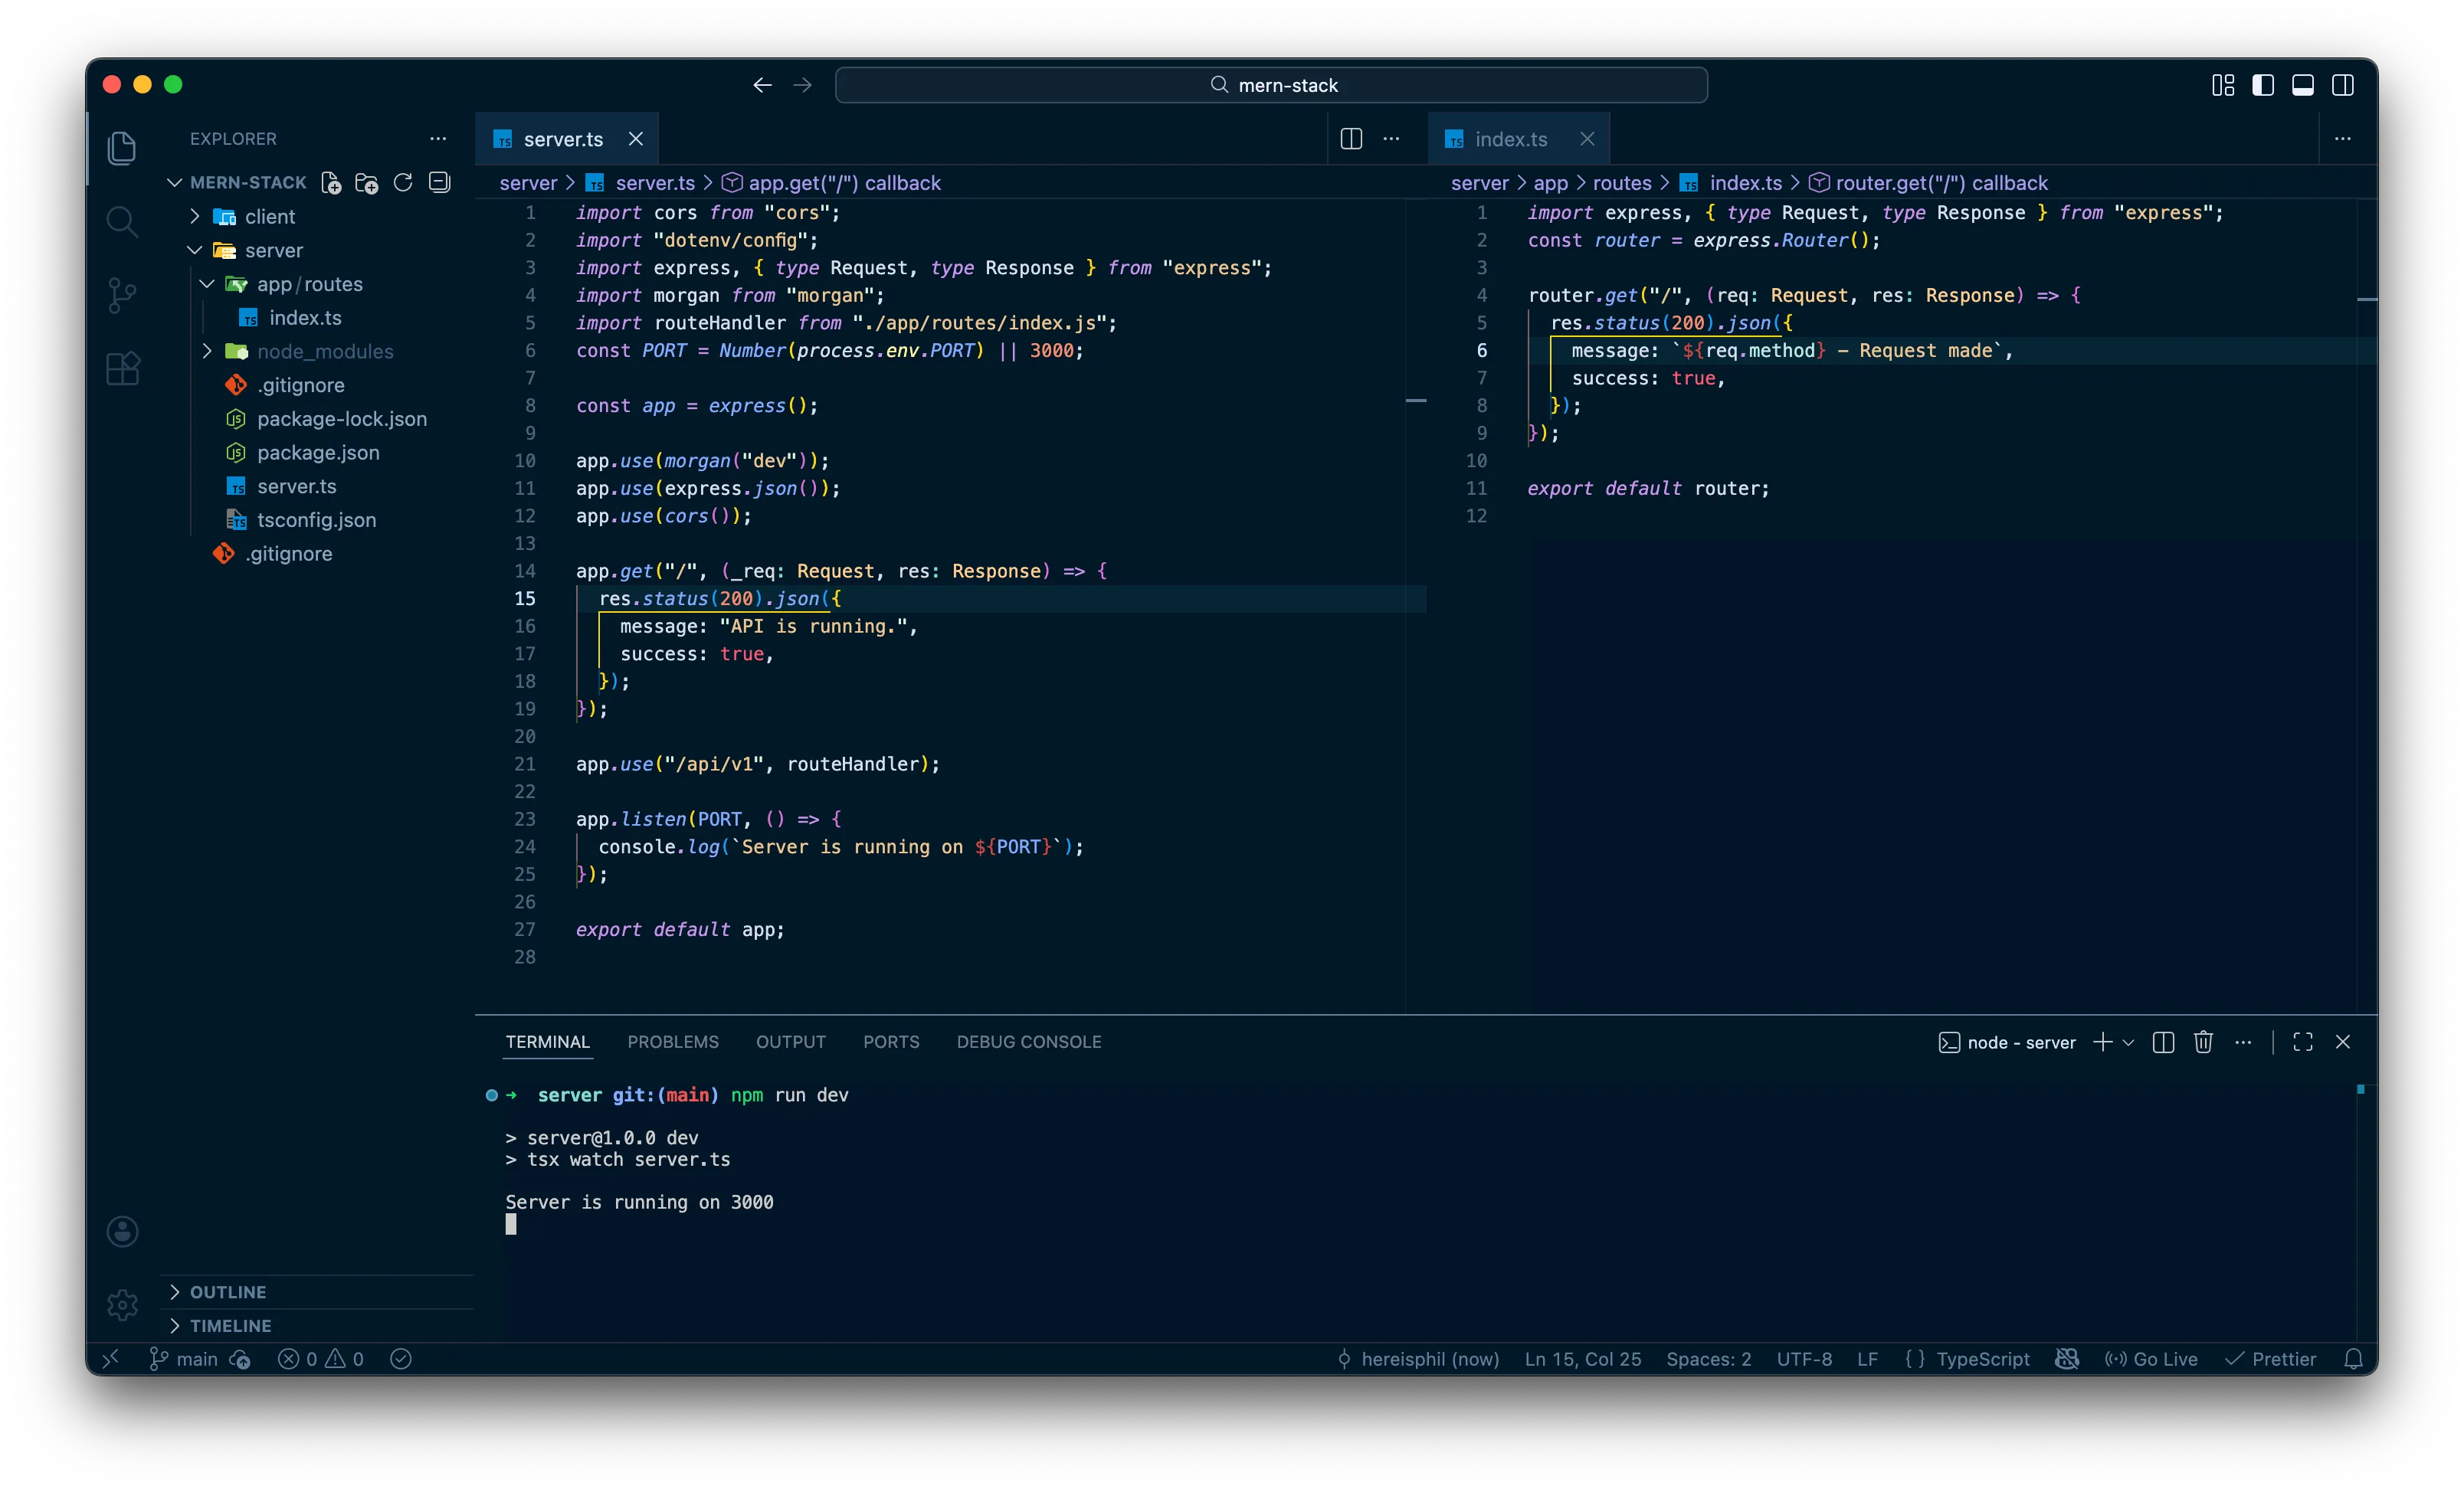Open the PROBLEMS panel tab
2464x1489 pixels.
point(673,1042)
